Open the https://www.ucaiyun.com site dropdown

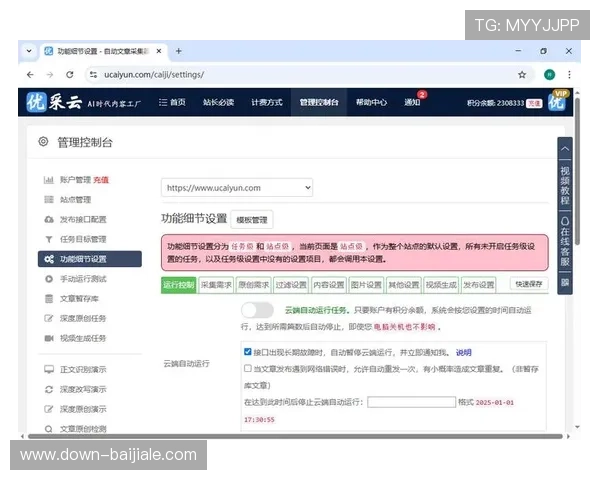coord(237,188)
